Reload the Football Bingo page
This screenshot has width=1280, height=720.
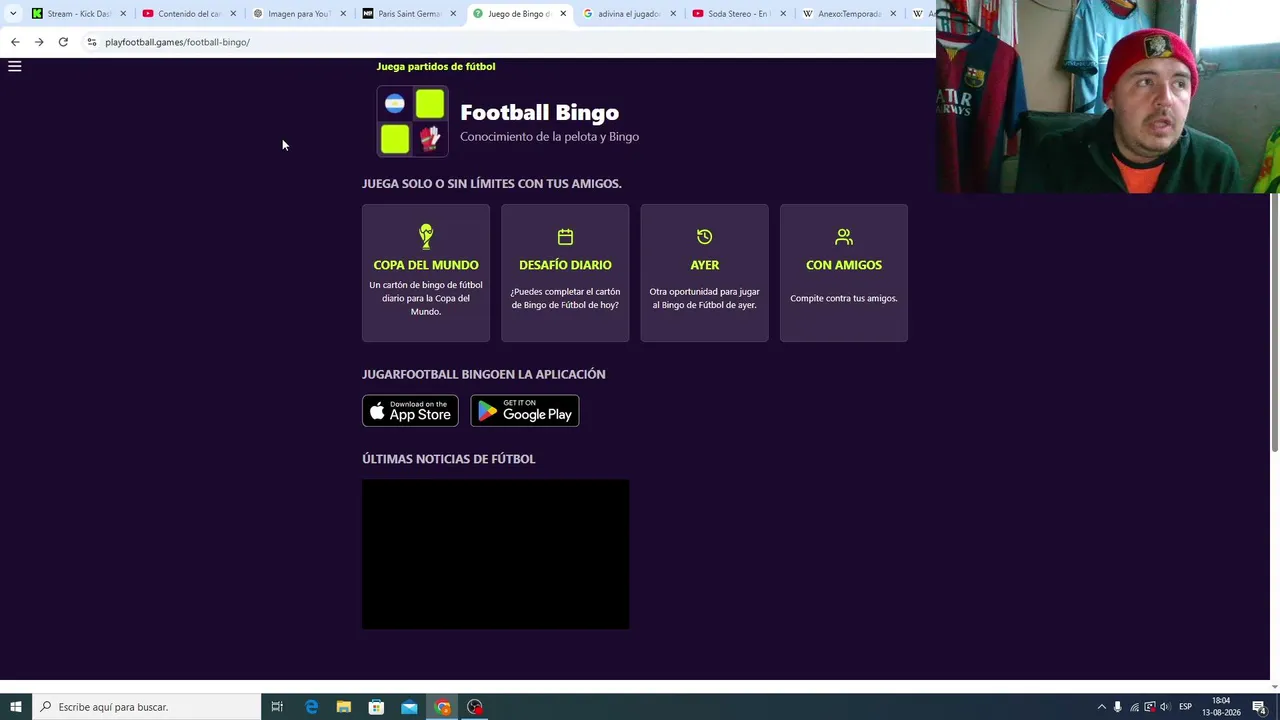63,42
